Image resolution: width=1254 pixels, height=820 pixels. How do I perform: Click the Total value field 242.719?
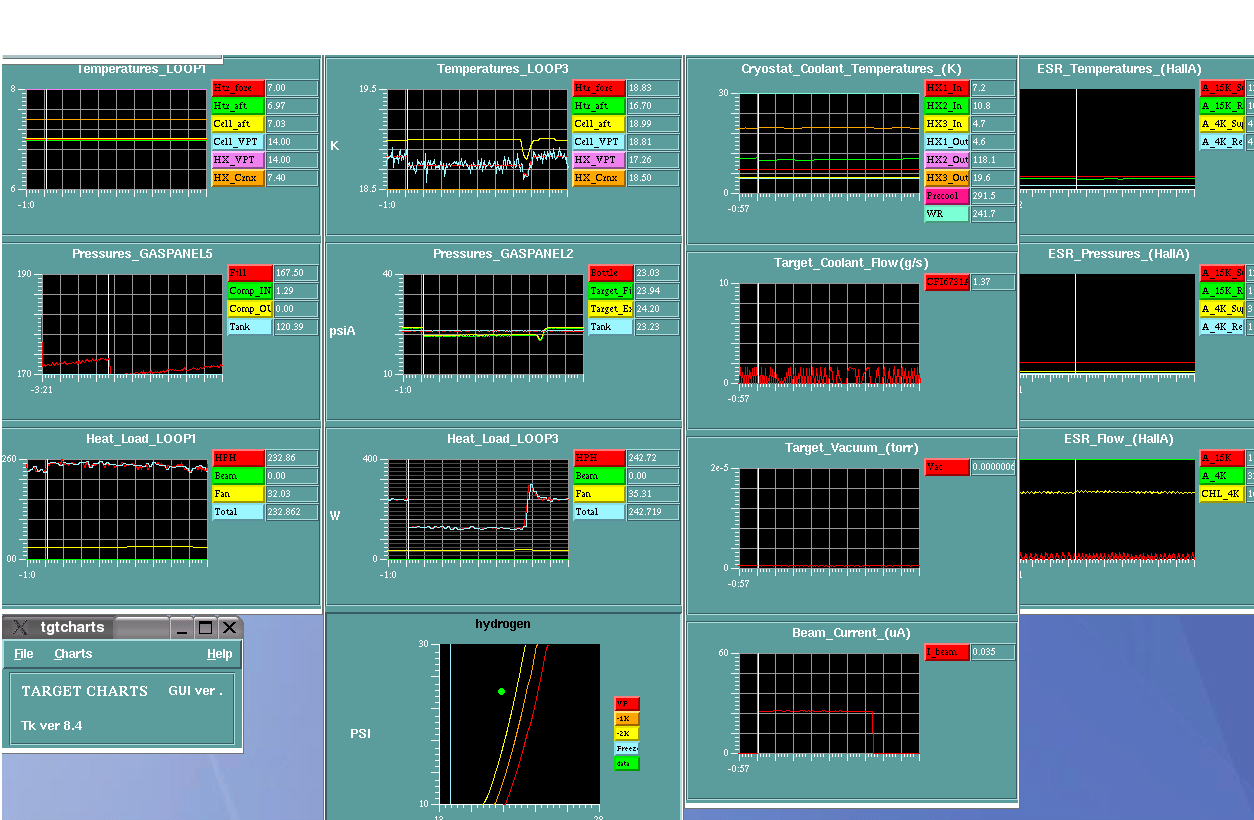pyautogui.click(x=653, y=512)
